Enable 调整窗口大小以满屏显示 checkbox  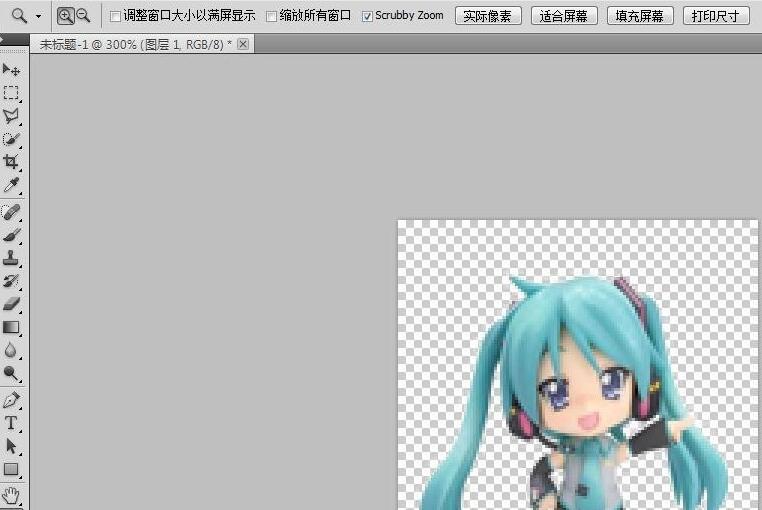(116, 17)
